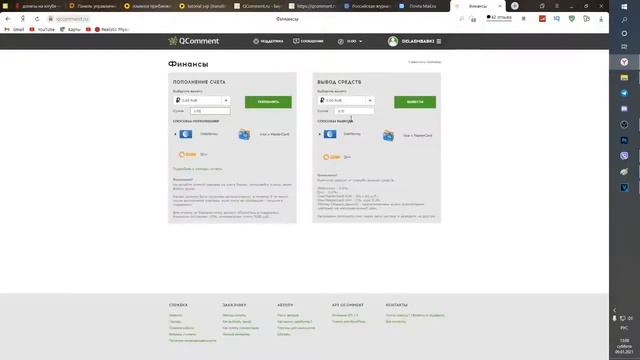Viewport: 640px width, 360px height.
Task: Switch to the Панель управления tab
Action: click(x=93, y=6)
